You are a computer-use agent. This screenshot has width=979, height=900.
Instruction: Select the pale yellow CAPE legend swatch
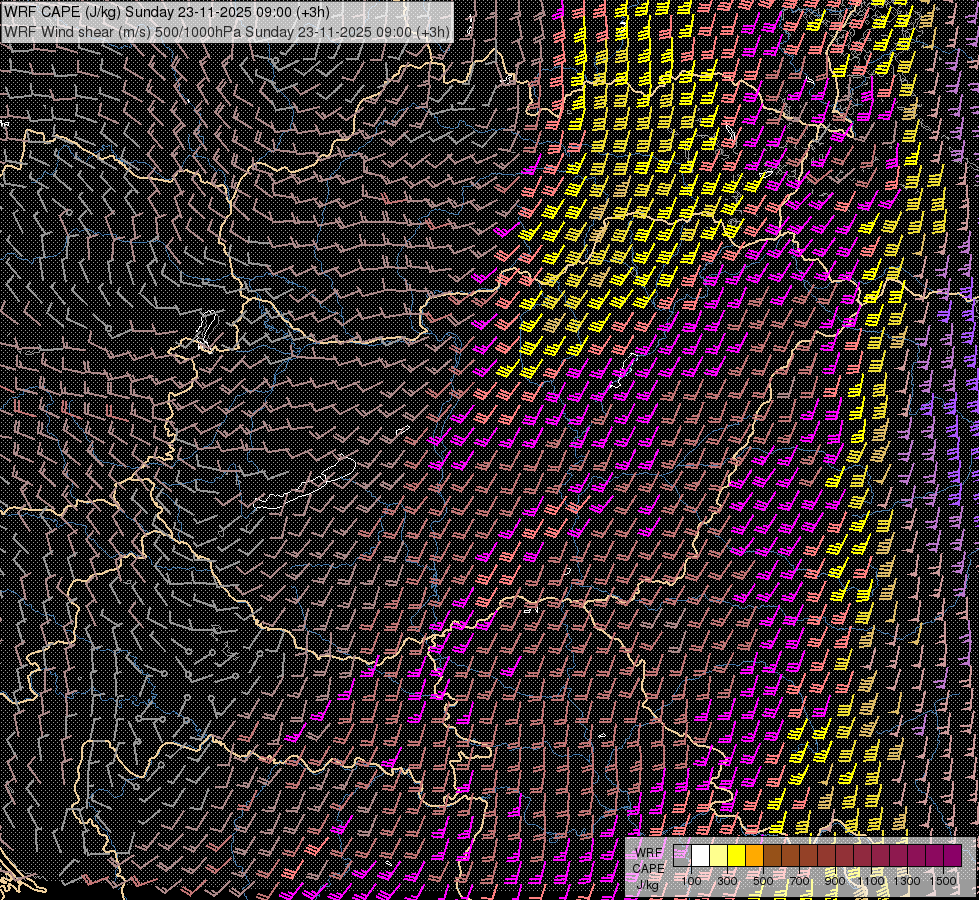point(719,855)
